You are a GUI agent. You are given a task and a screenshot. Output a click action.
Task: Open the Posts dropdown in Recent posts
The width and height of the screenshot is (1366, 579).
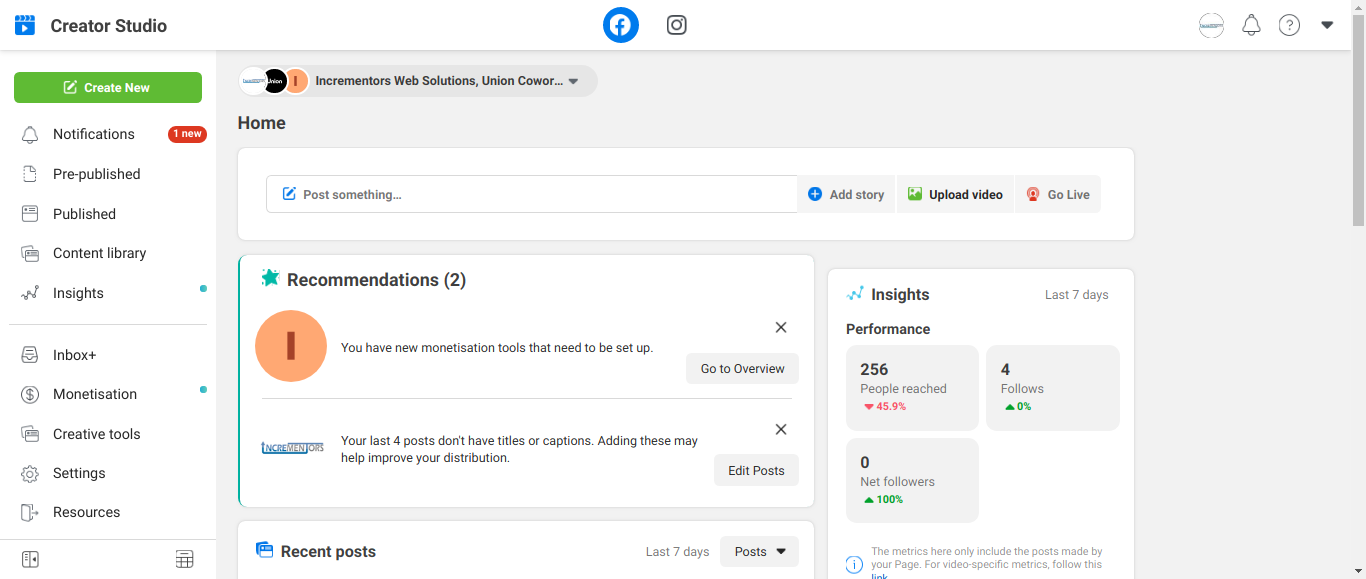click(x=759, y=551)
